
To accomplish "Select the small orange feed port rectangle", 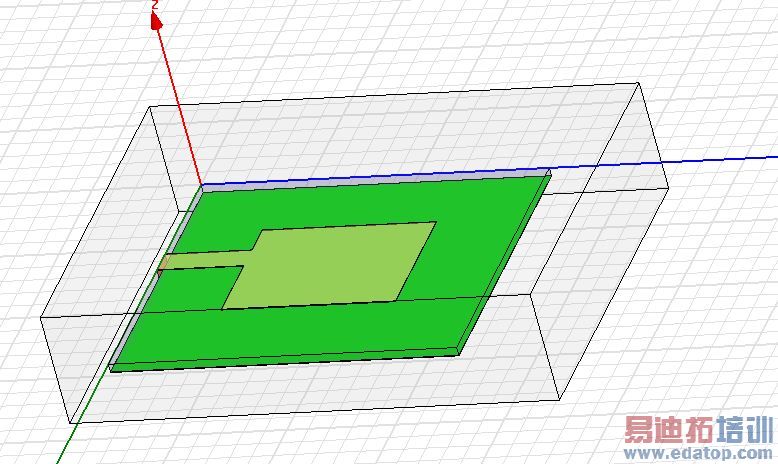I will tap(164, 263).
